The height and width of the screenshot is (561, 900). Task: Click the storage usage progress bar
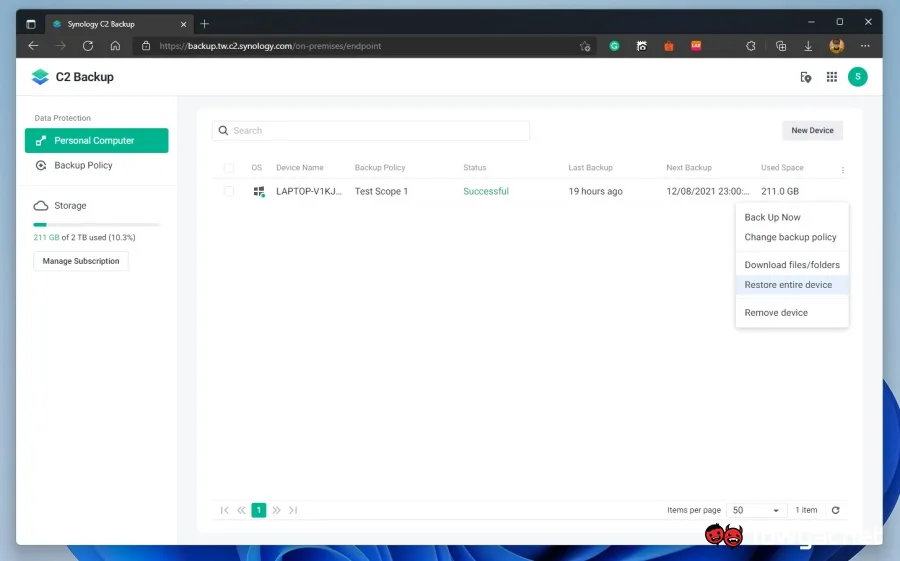(x=96, y=225)
